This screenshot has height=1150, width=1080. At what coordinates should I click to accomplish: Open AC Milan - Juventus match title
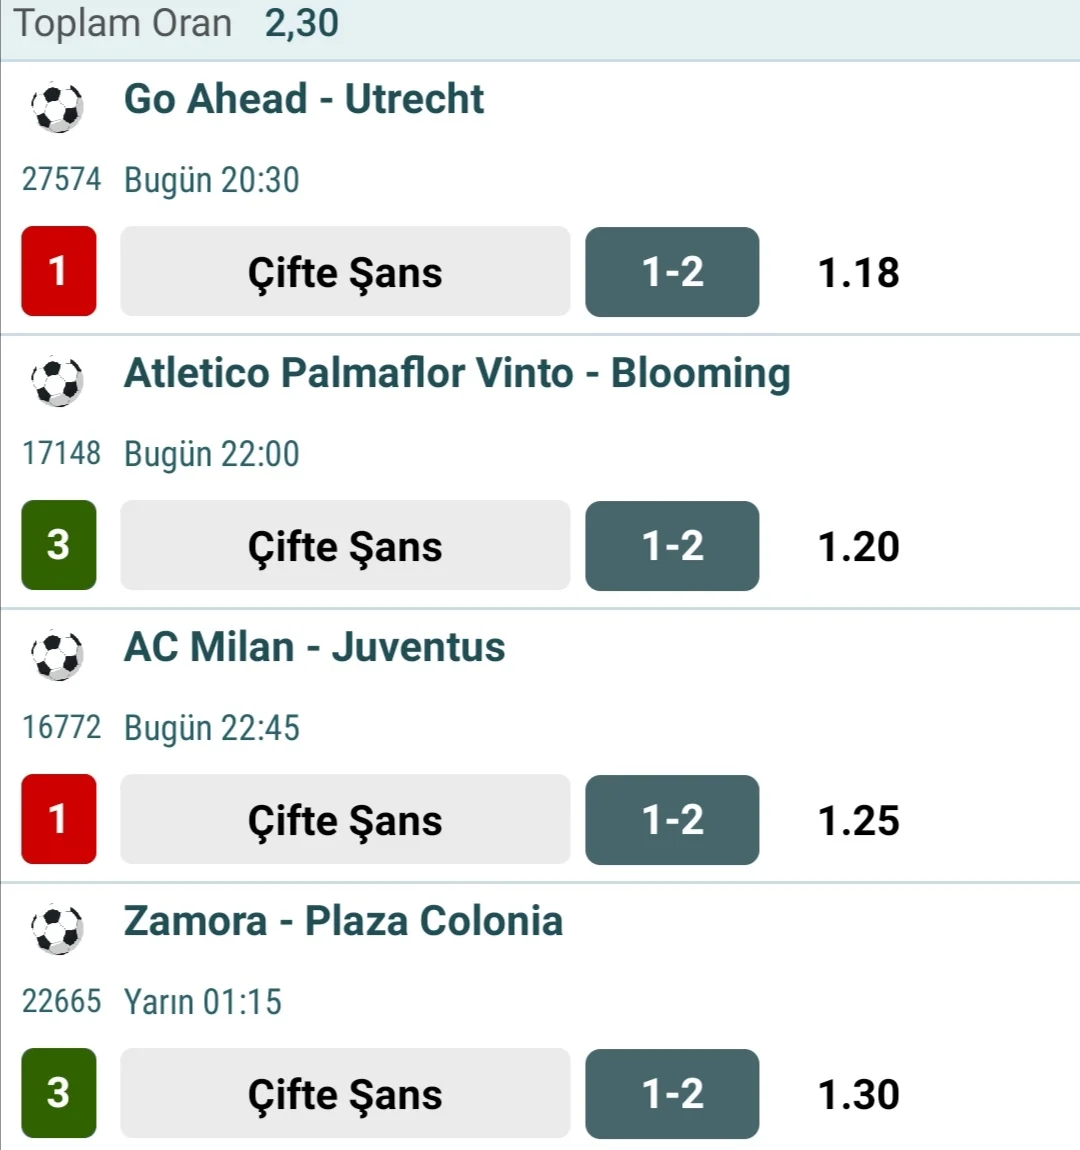314,647
